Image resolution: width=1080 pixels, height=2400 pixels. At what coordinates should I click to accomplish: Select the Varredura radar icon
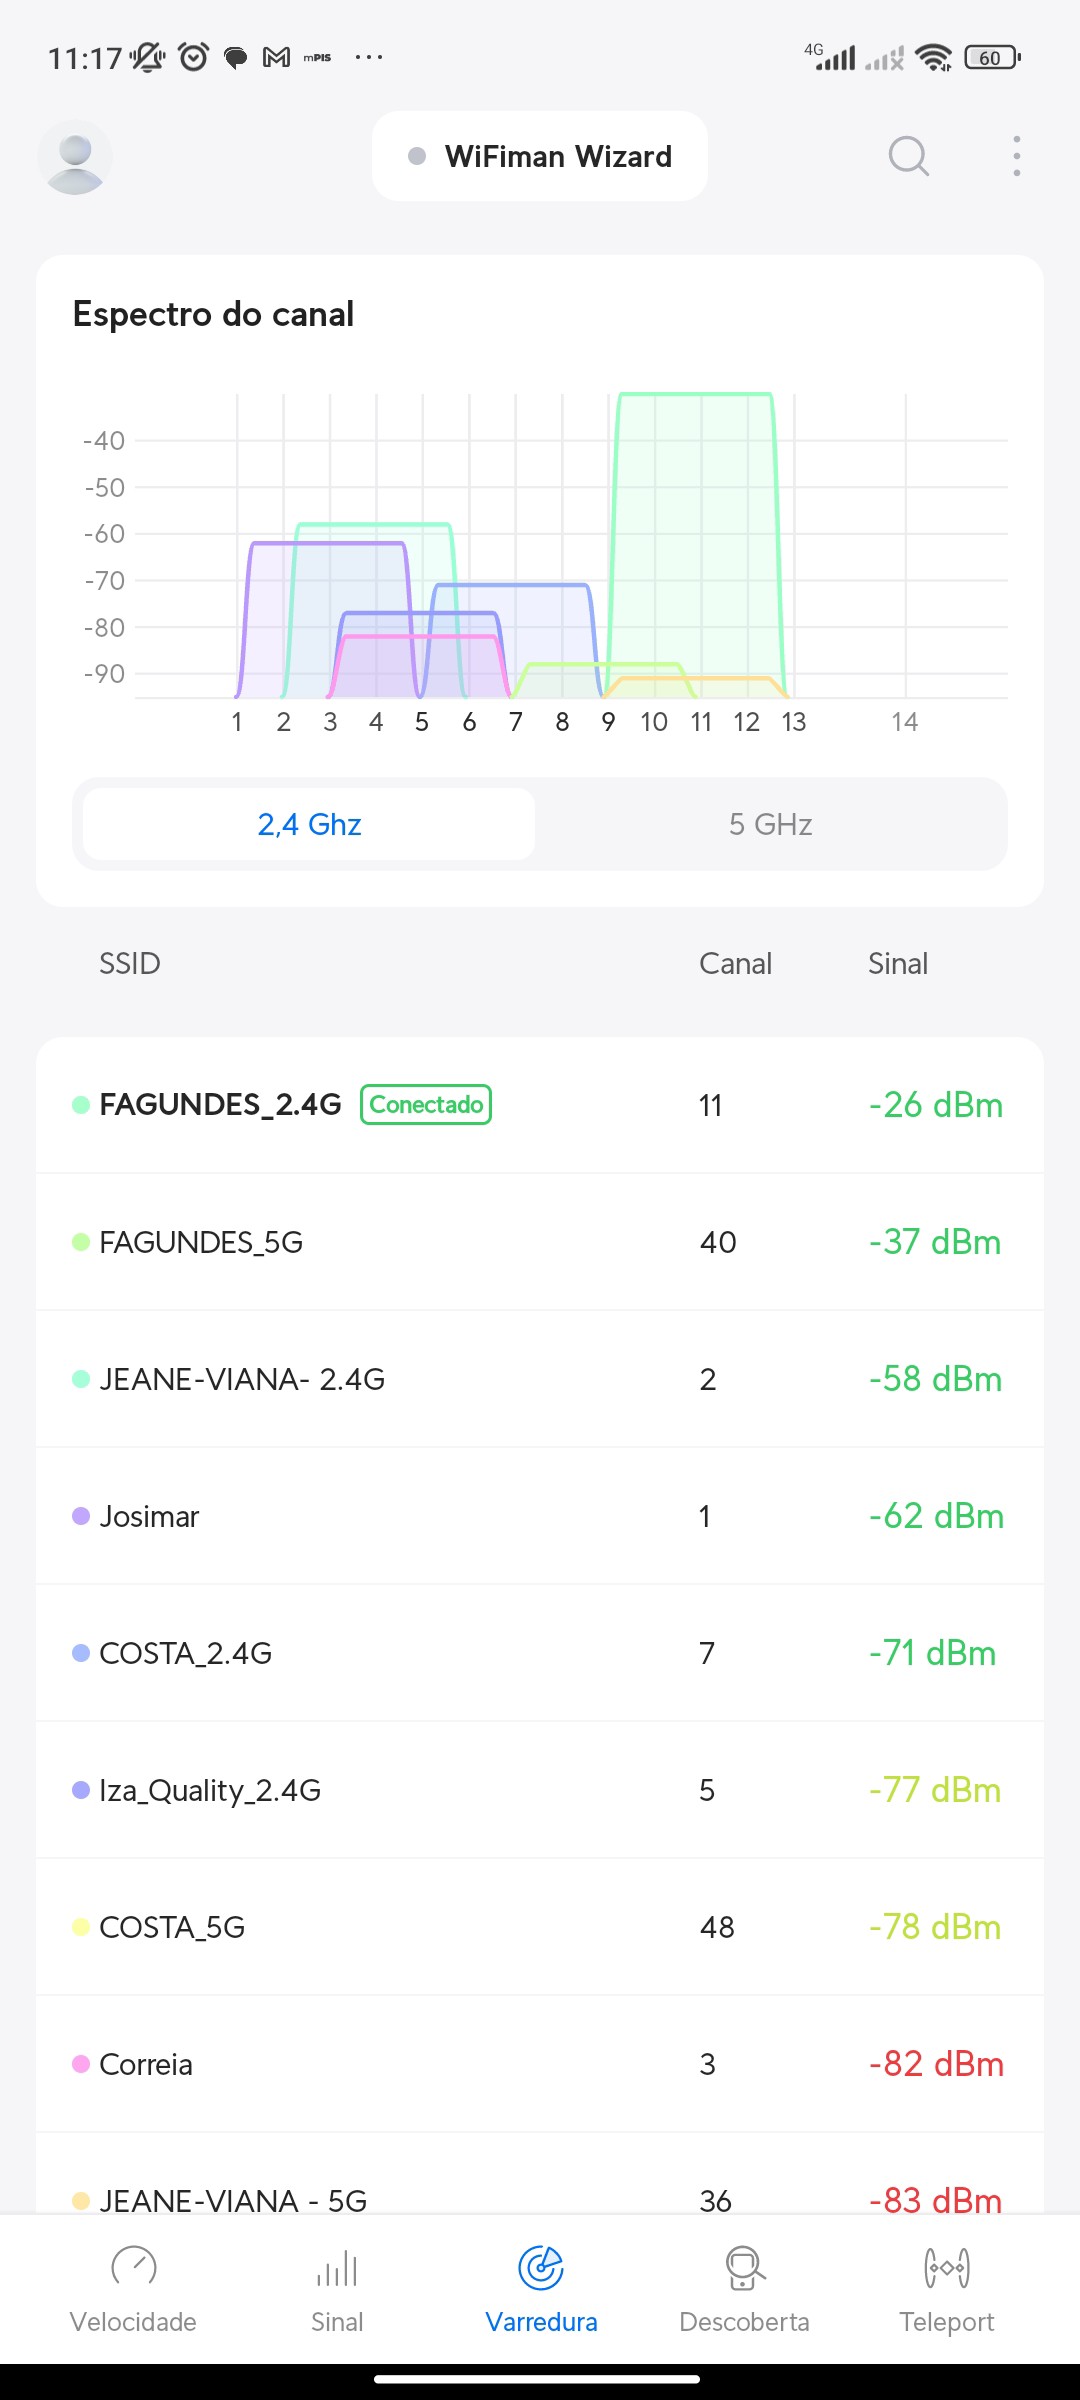pyautogui.click(x=541, y=2267)
